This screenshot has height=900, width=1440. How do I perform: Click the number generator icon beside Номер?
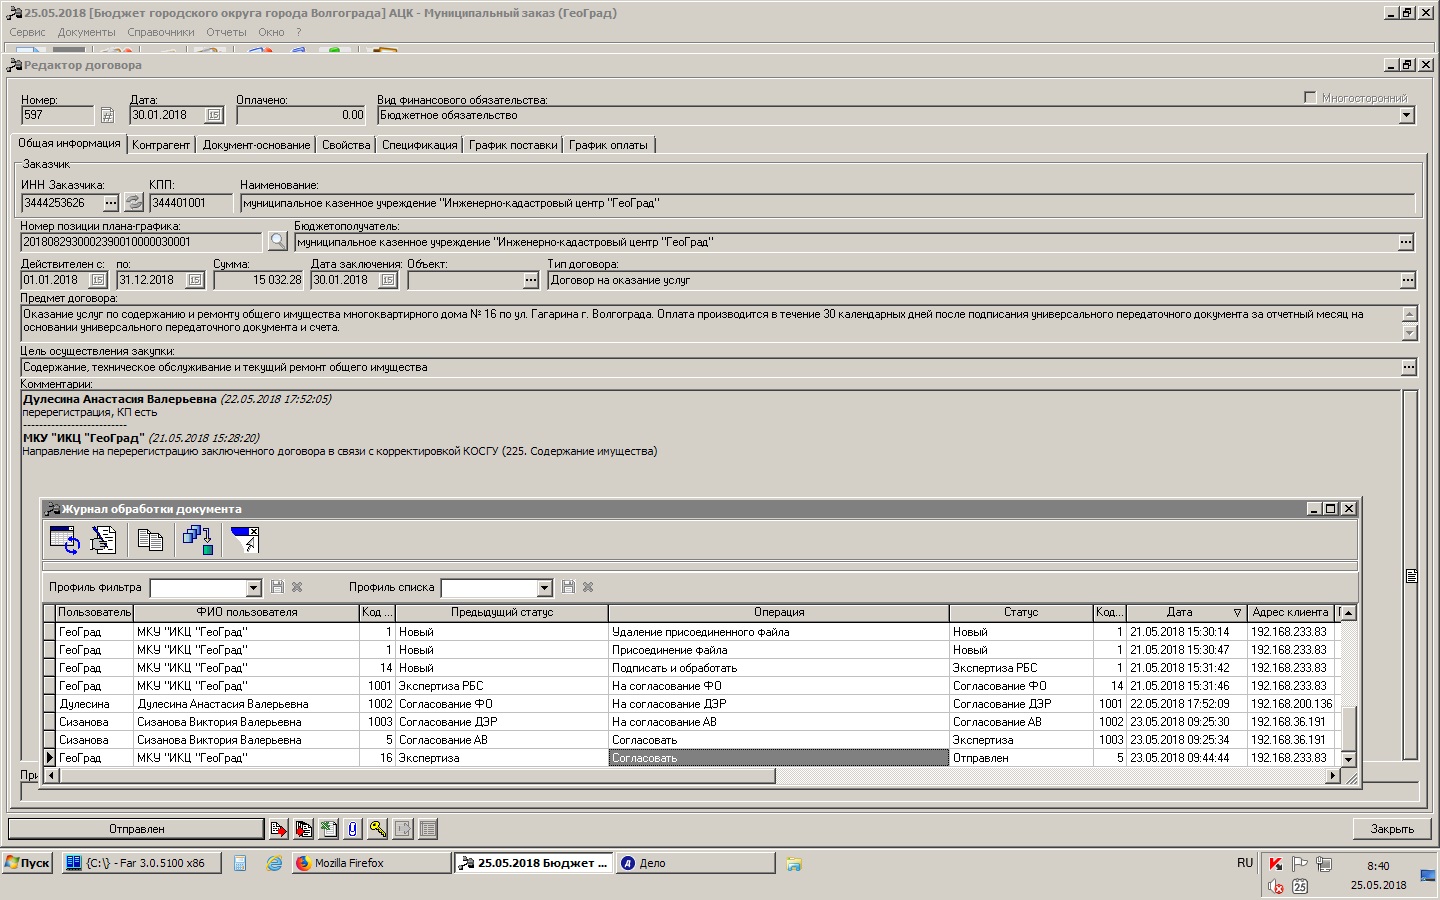pyautogui.click(x=107, y=116)
